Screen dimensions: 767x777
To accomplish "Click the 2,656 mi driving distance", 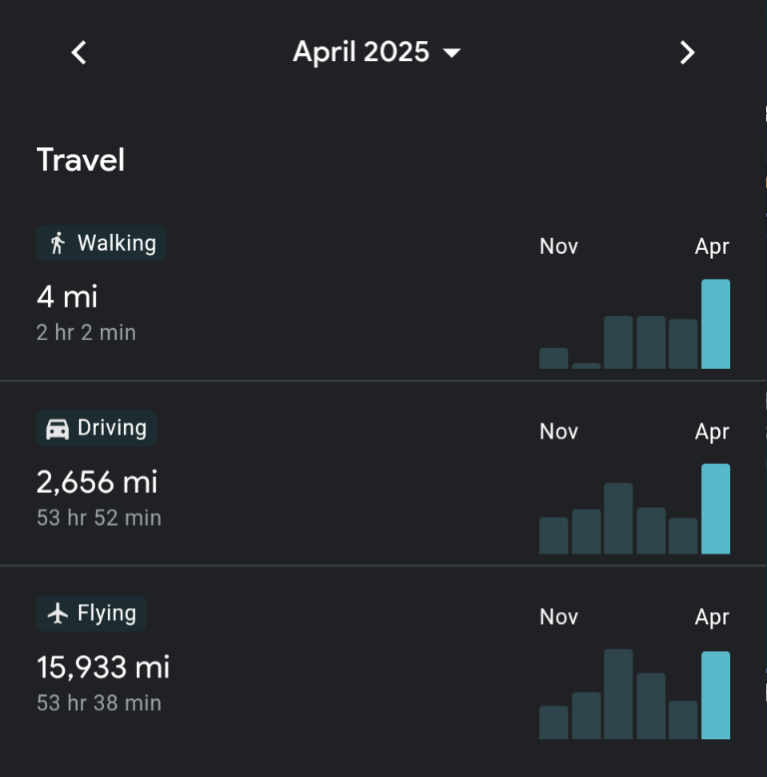I will (97, 482).
